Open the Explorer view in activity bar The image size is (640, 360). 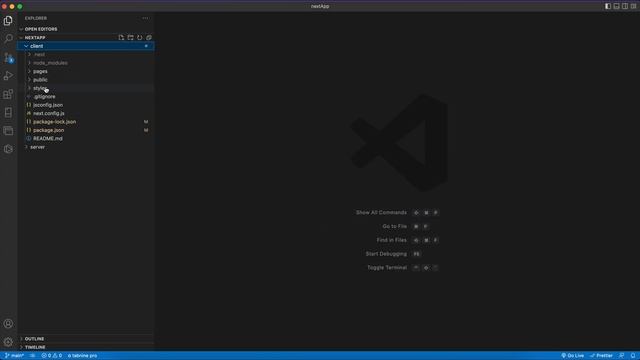point(8,20)
